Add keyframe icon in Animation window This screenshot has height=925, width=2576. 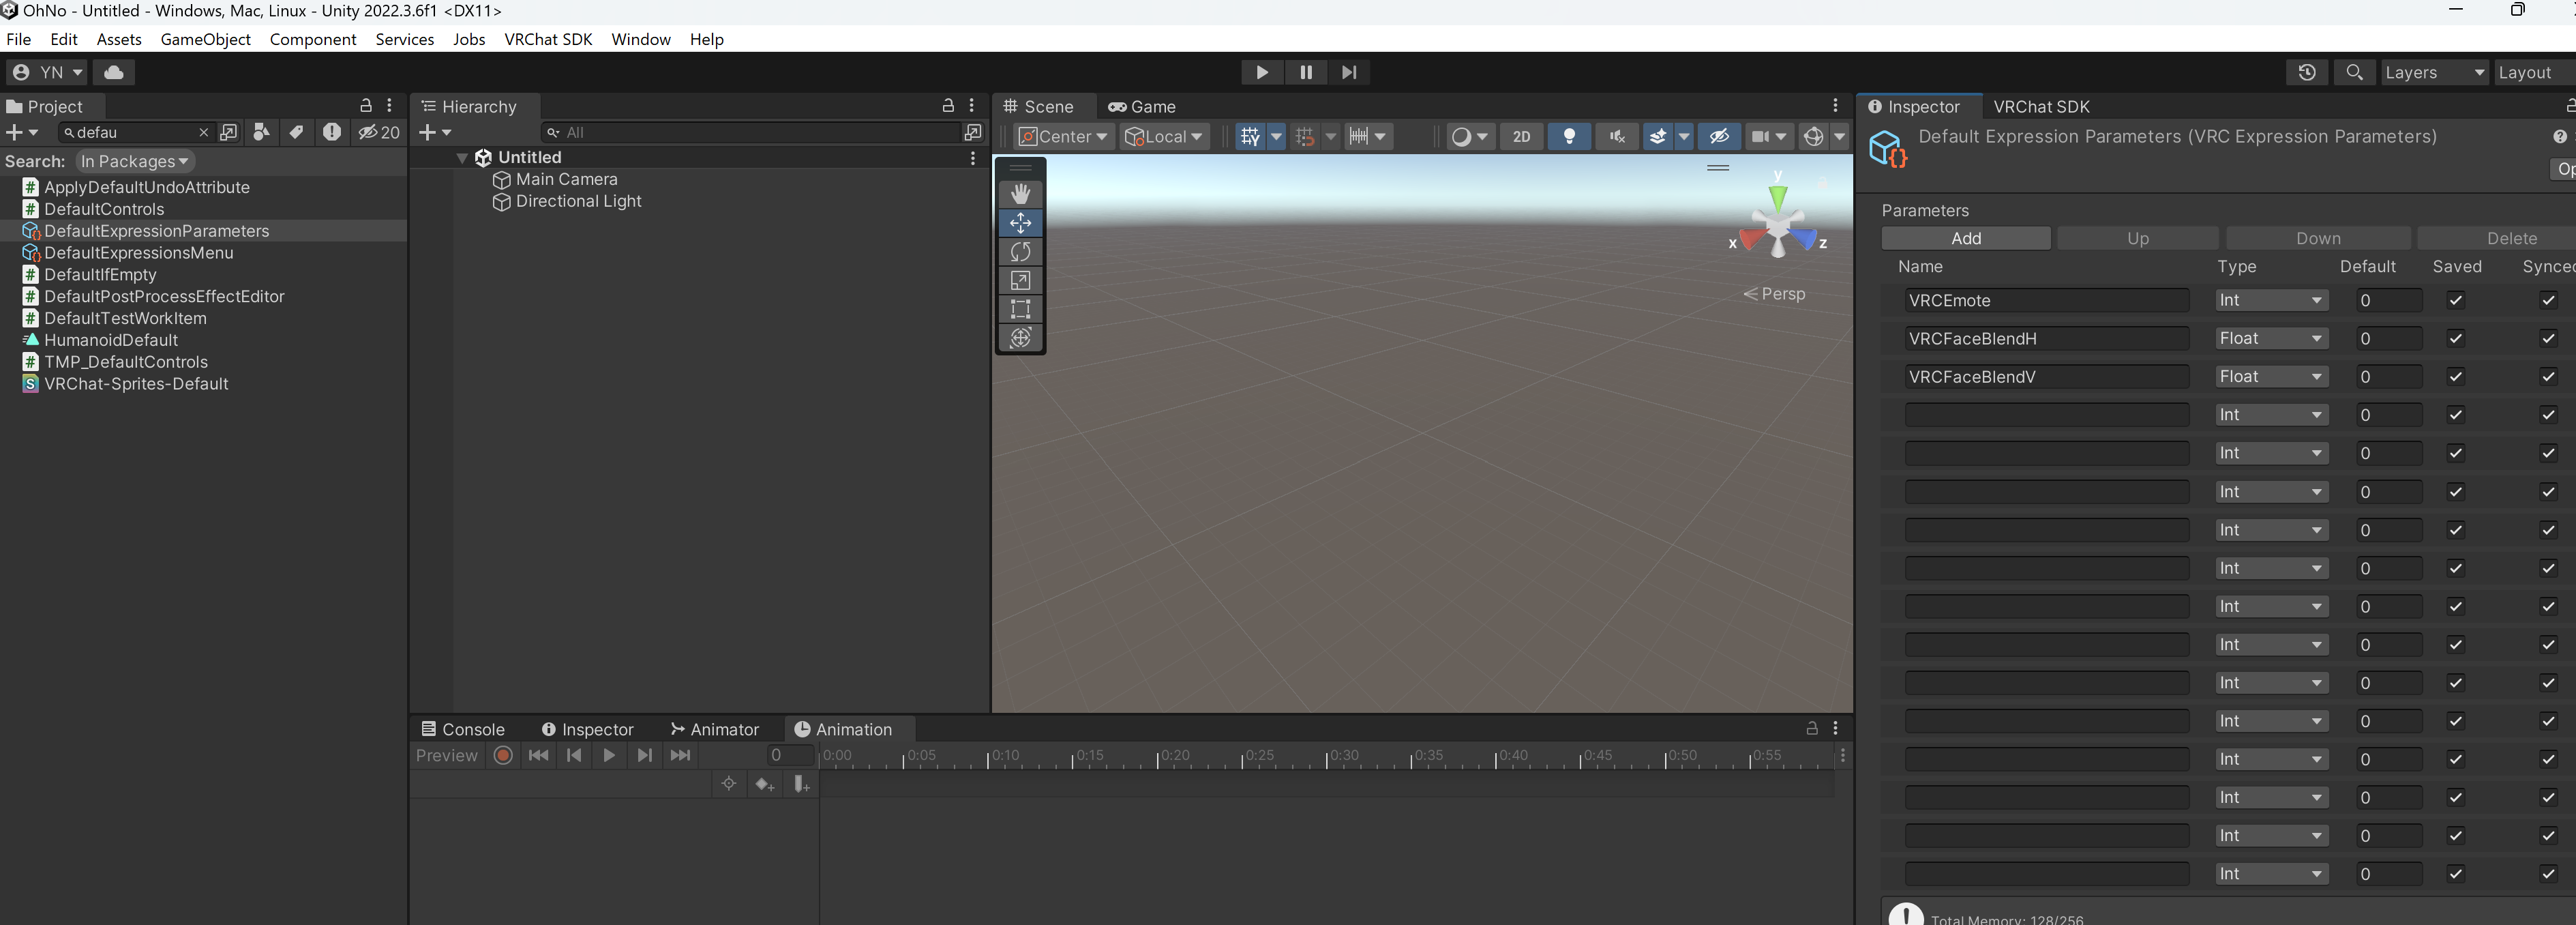pos(765,784)
